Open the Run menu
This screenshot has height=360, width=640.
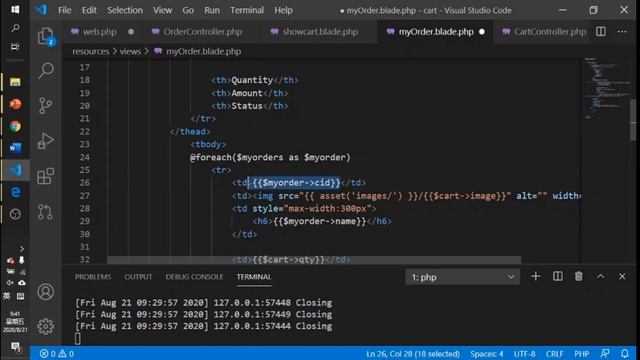point(212,10)
